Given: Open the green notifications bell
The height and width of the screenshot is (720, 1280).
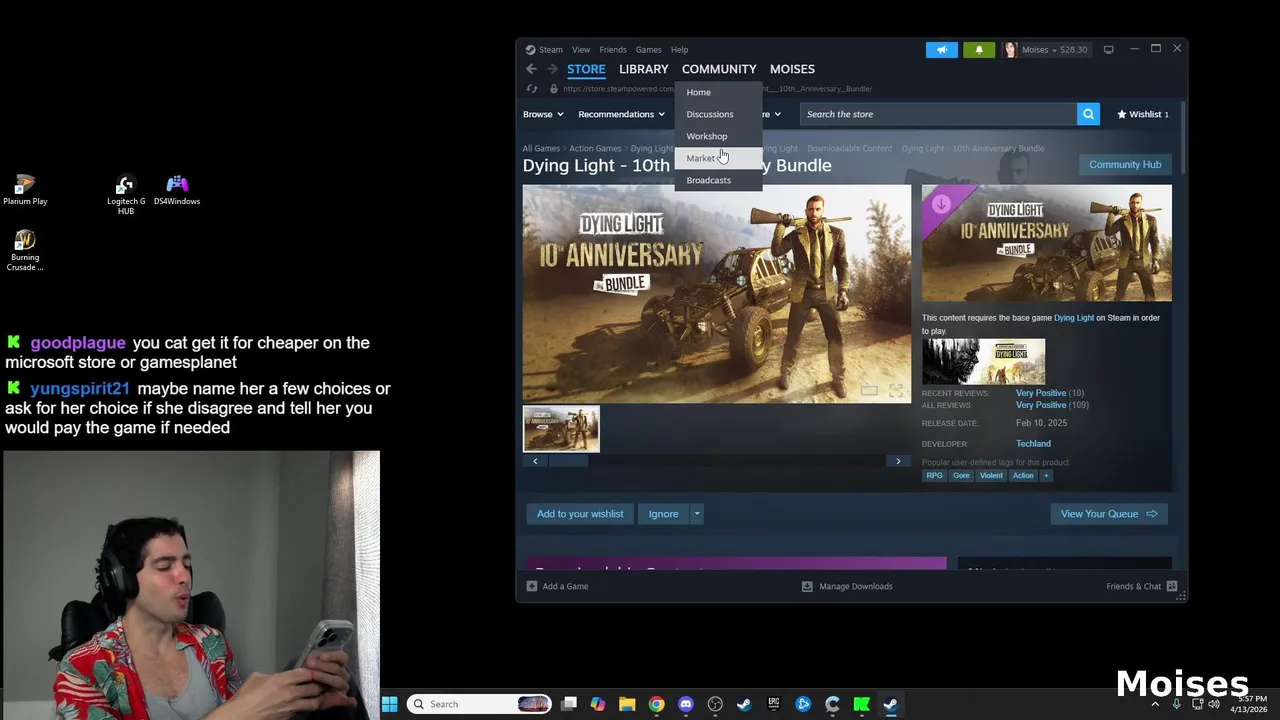Looking at the screenshot, I should click(979, 49).
